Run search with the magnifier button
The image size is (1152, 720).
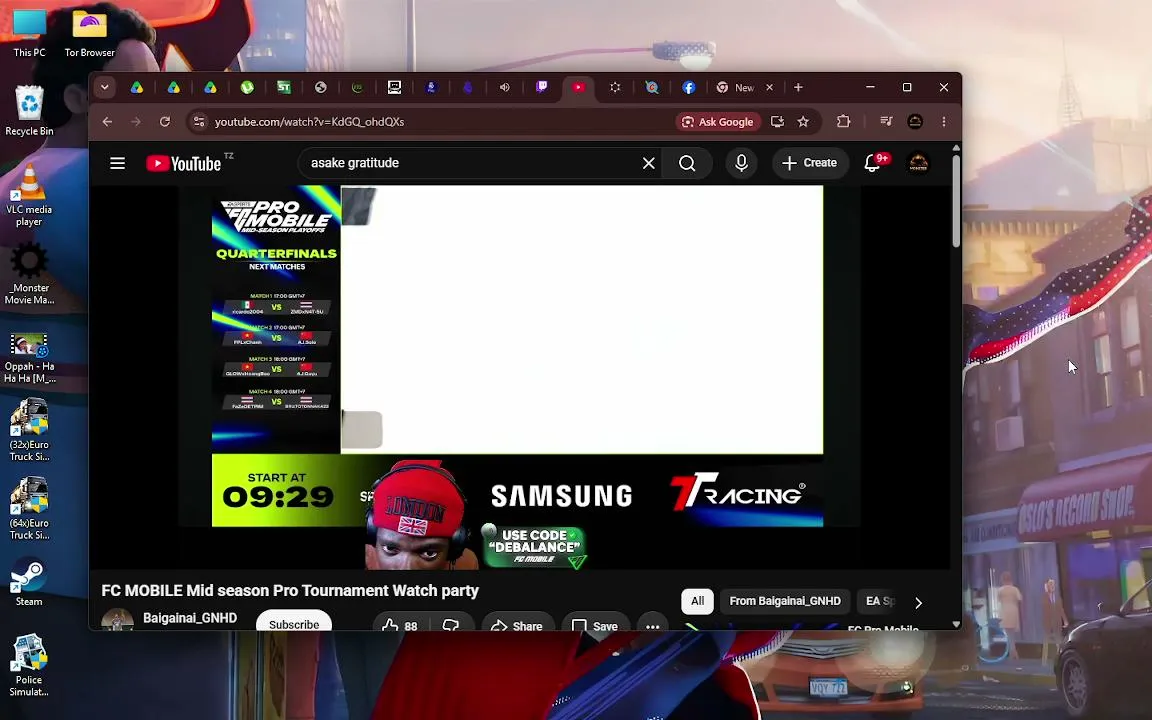687,163
